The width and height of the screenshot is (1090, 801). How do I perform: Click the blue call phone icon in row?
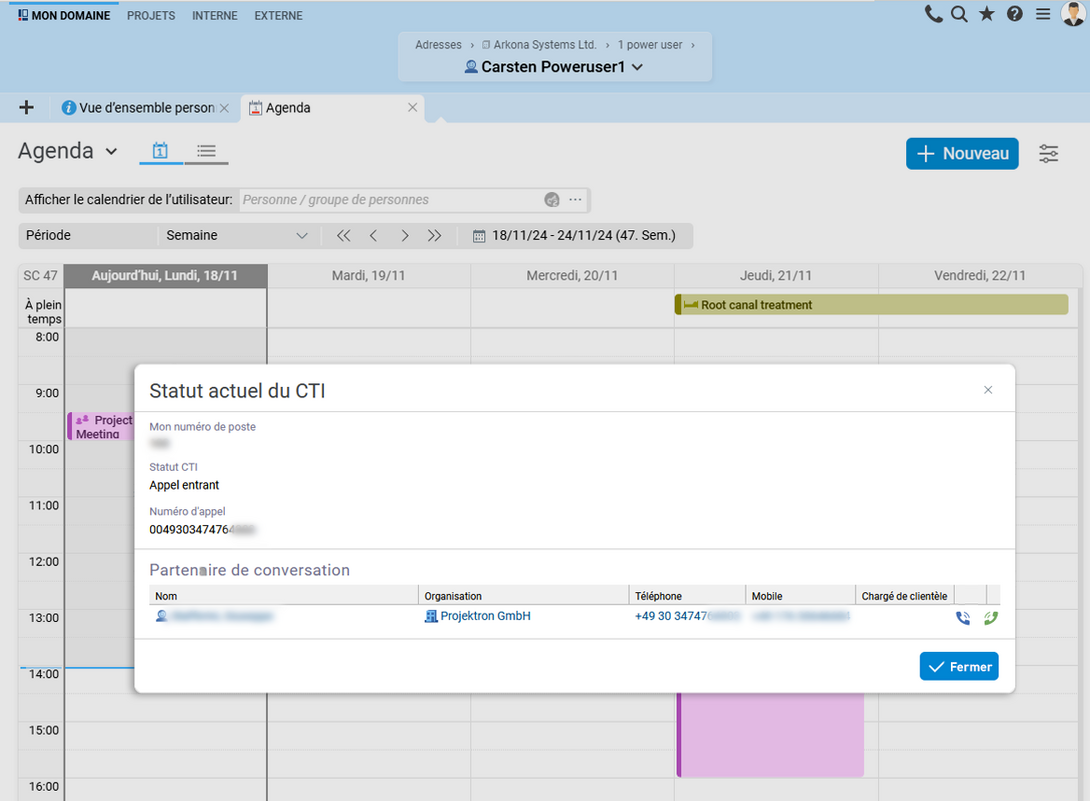(x=962, y=618)
